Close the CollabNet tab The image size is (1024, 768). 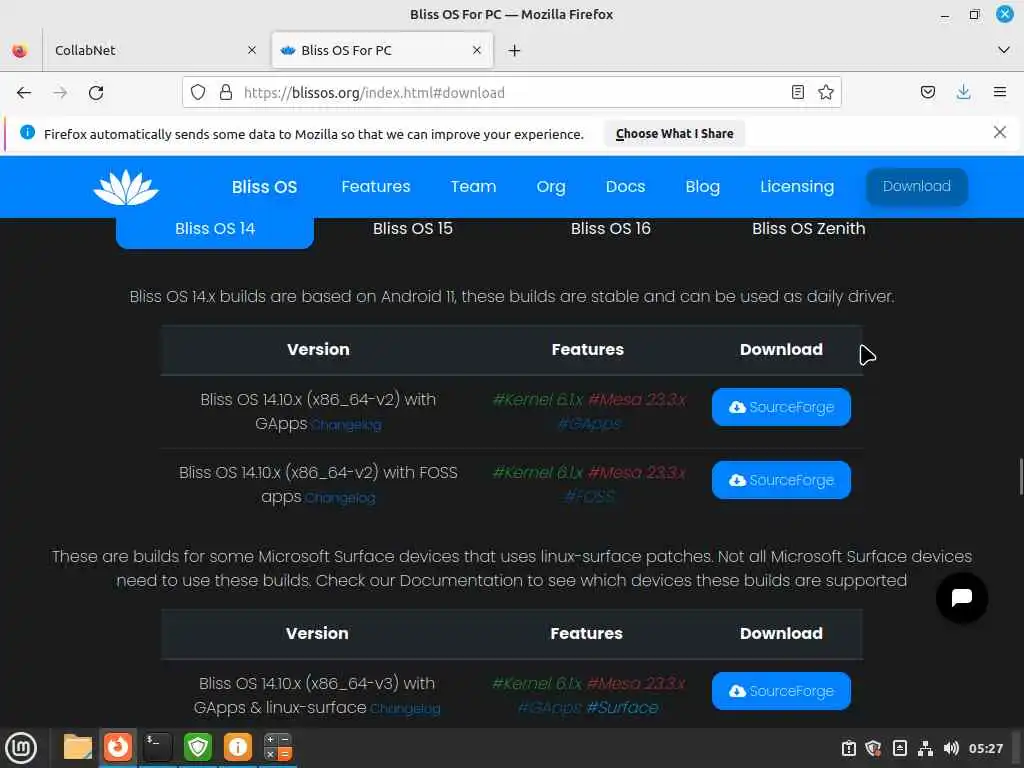pyautogui.click(x=251, y=50)
